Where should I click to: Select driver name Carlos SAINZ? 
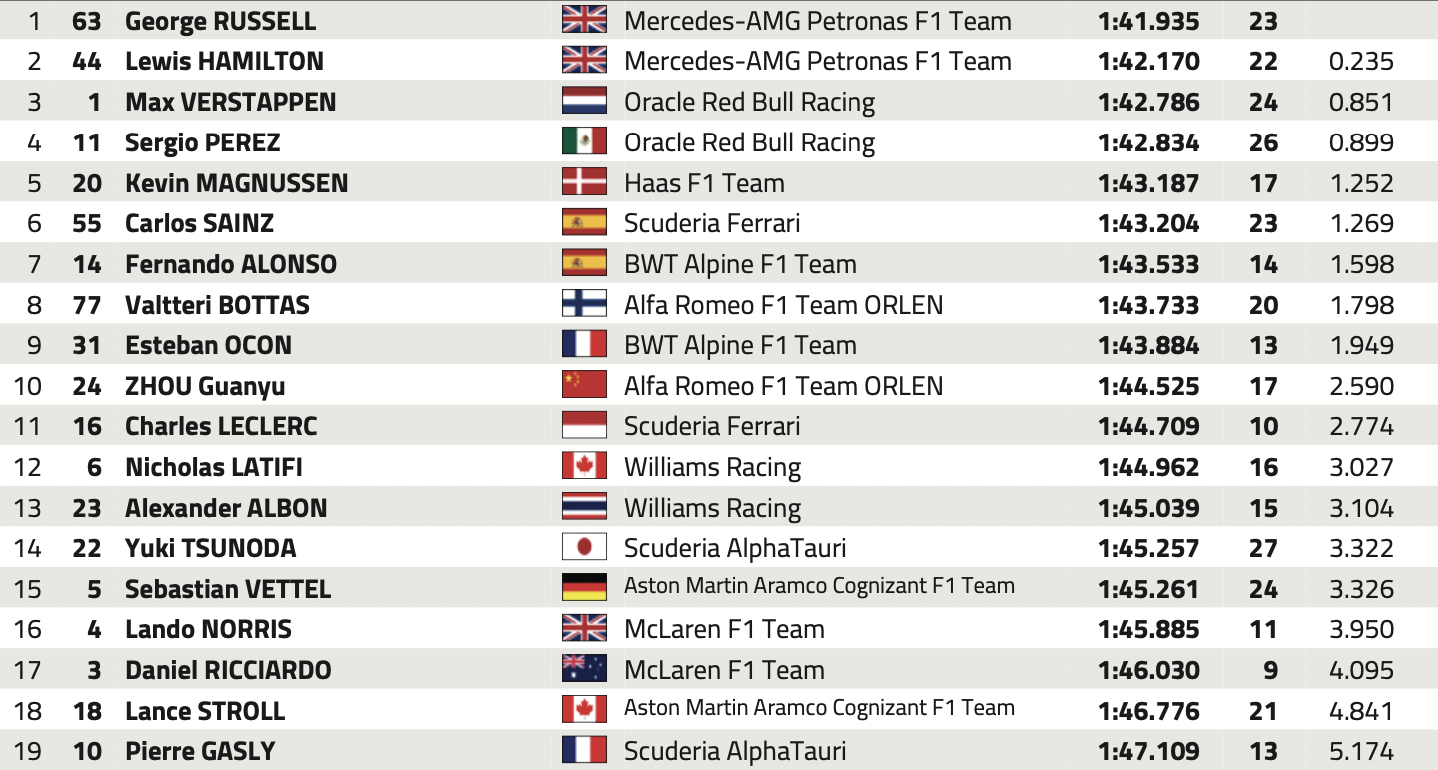[x=199, y=223]
